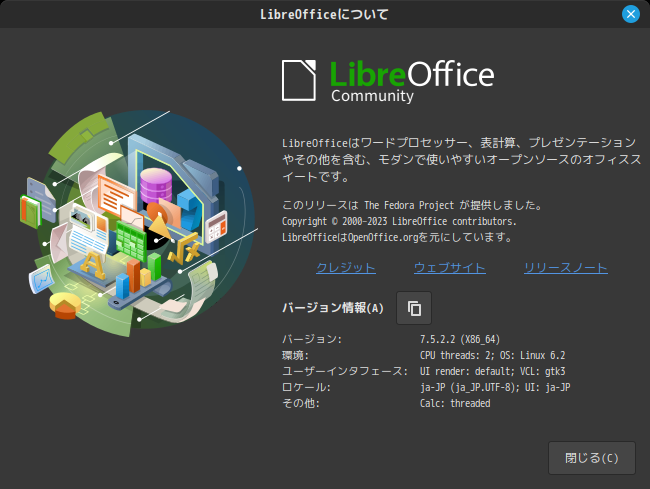The height and width of the screenshot is (489, 650).
Task: Click the バージョン情報(A) label
Action: [x=333, y=308]
